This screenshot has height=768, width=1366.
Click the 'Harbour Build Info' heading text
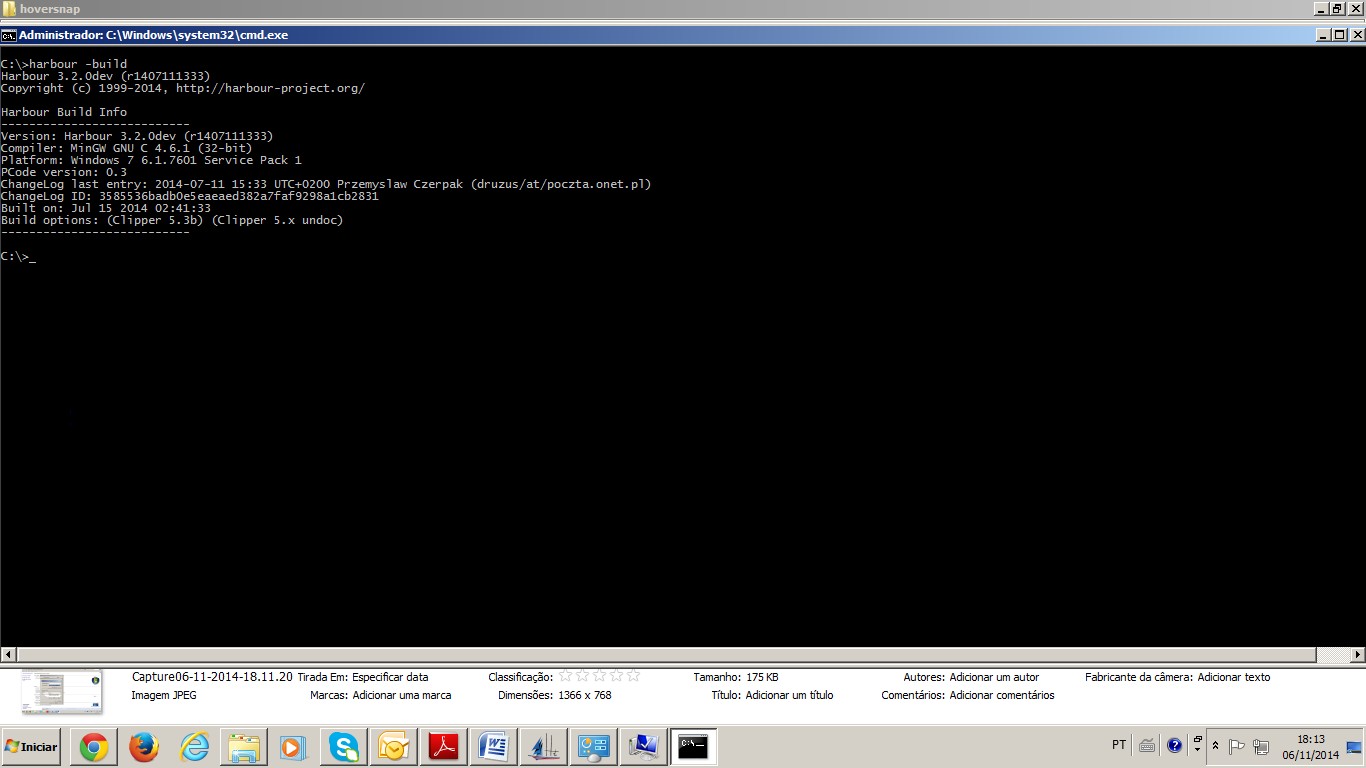tap(64, 112)
